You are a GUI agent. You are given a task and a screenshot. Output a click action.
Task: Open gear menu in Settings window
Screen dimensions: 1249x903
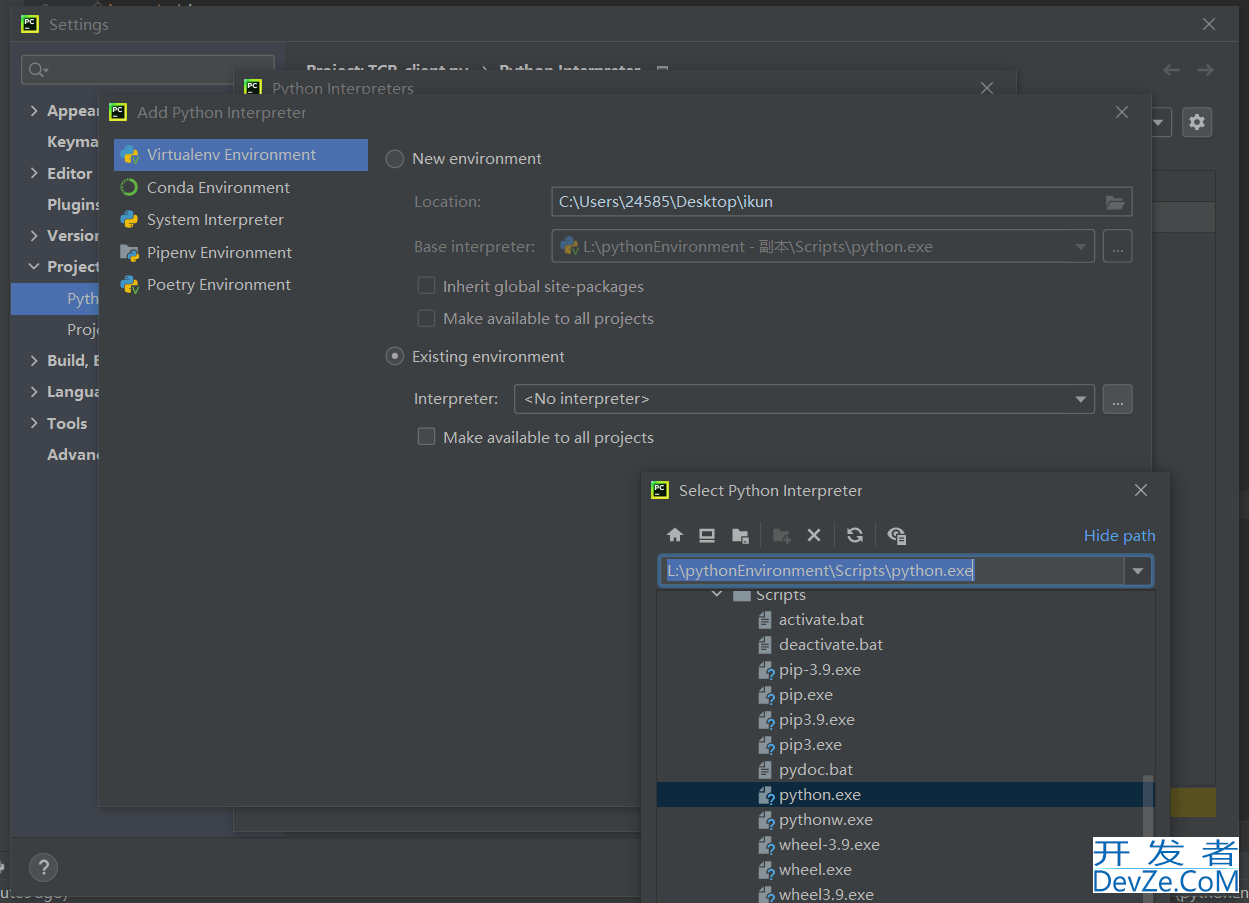click(x=1197, y=122)
